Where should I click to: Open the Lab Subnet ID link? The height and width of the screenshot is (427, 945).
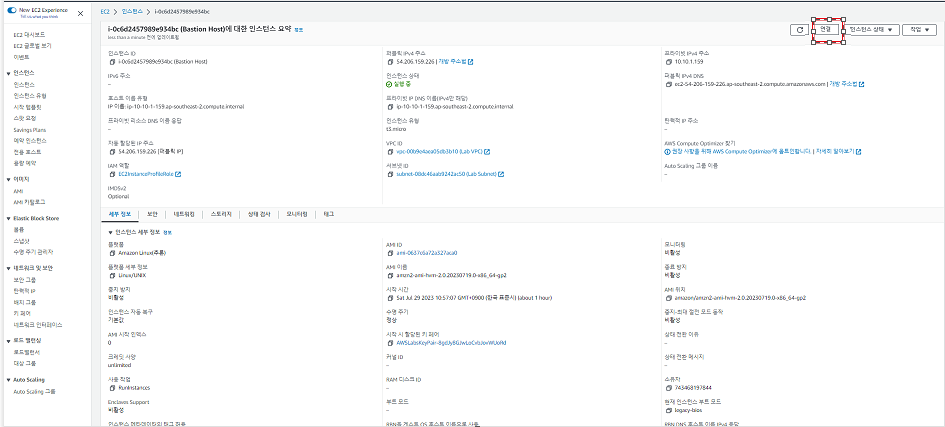tap(446, 175)
